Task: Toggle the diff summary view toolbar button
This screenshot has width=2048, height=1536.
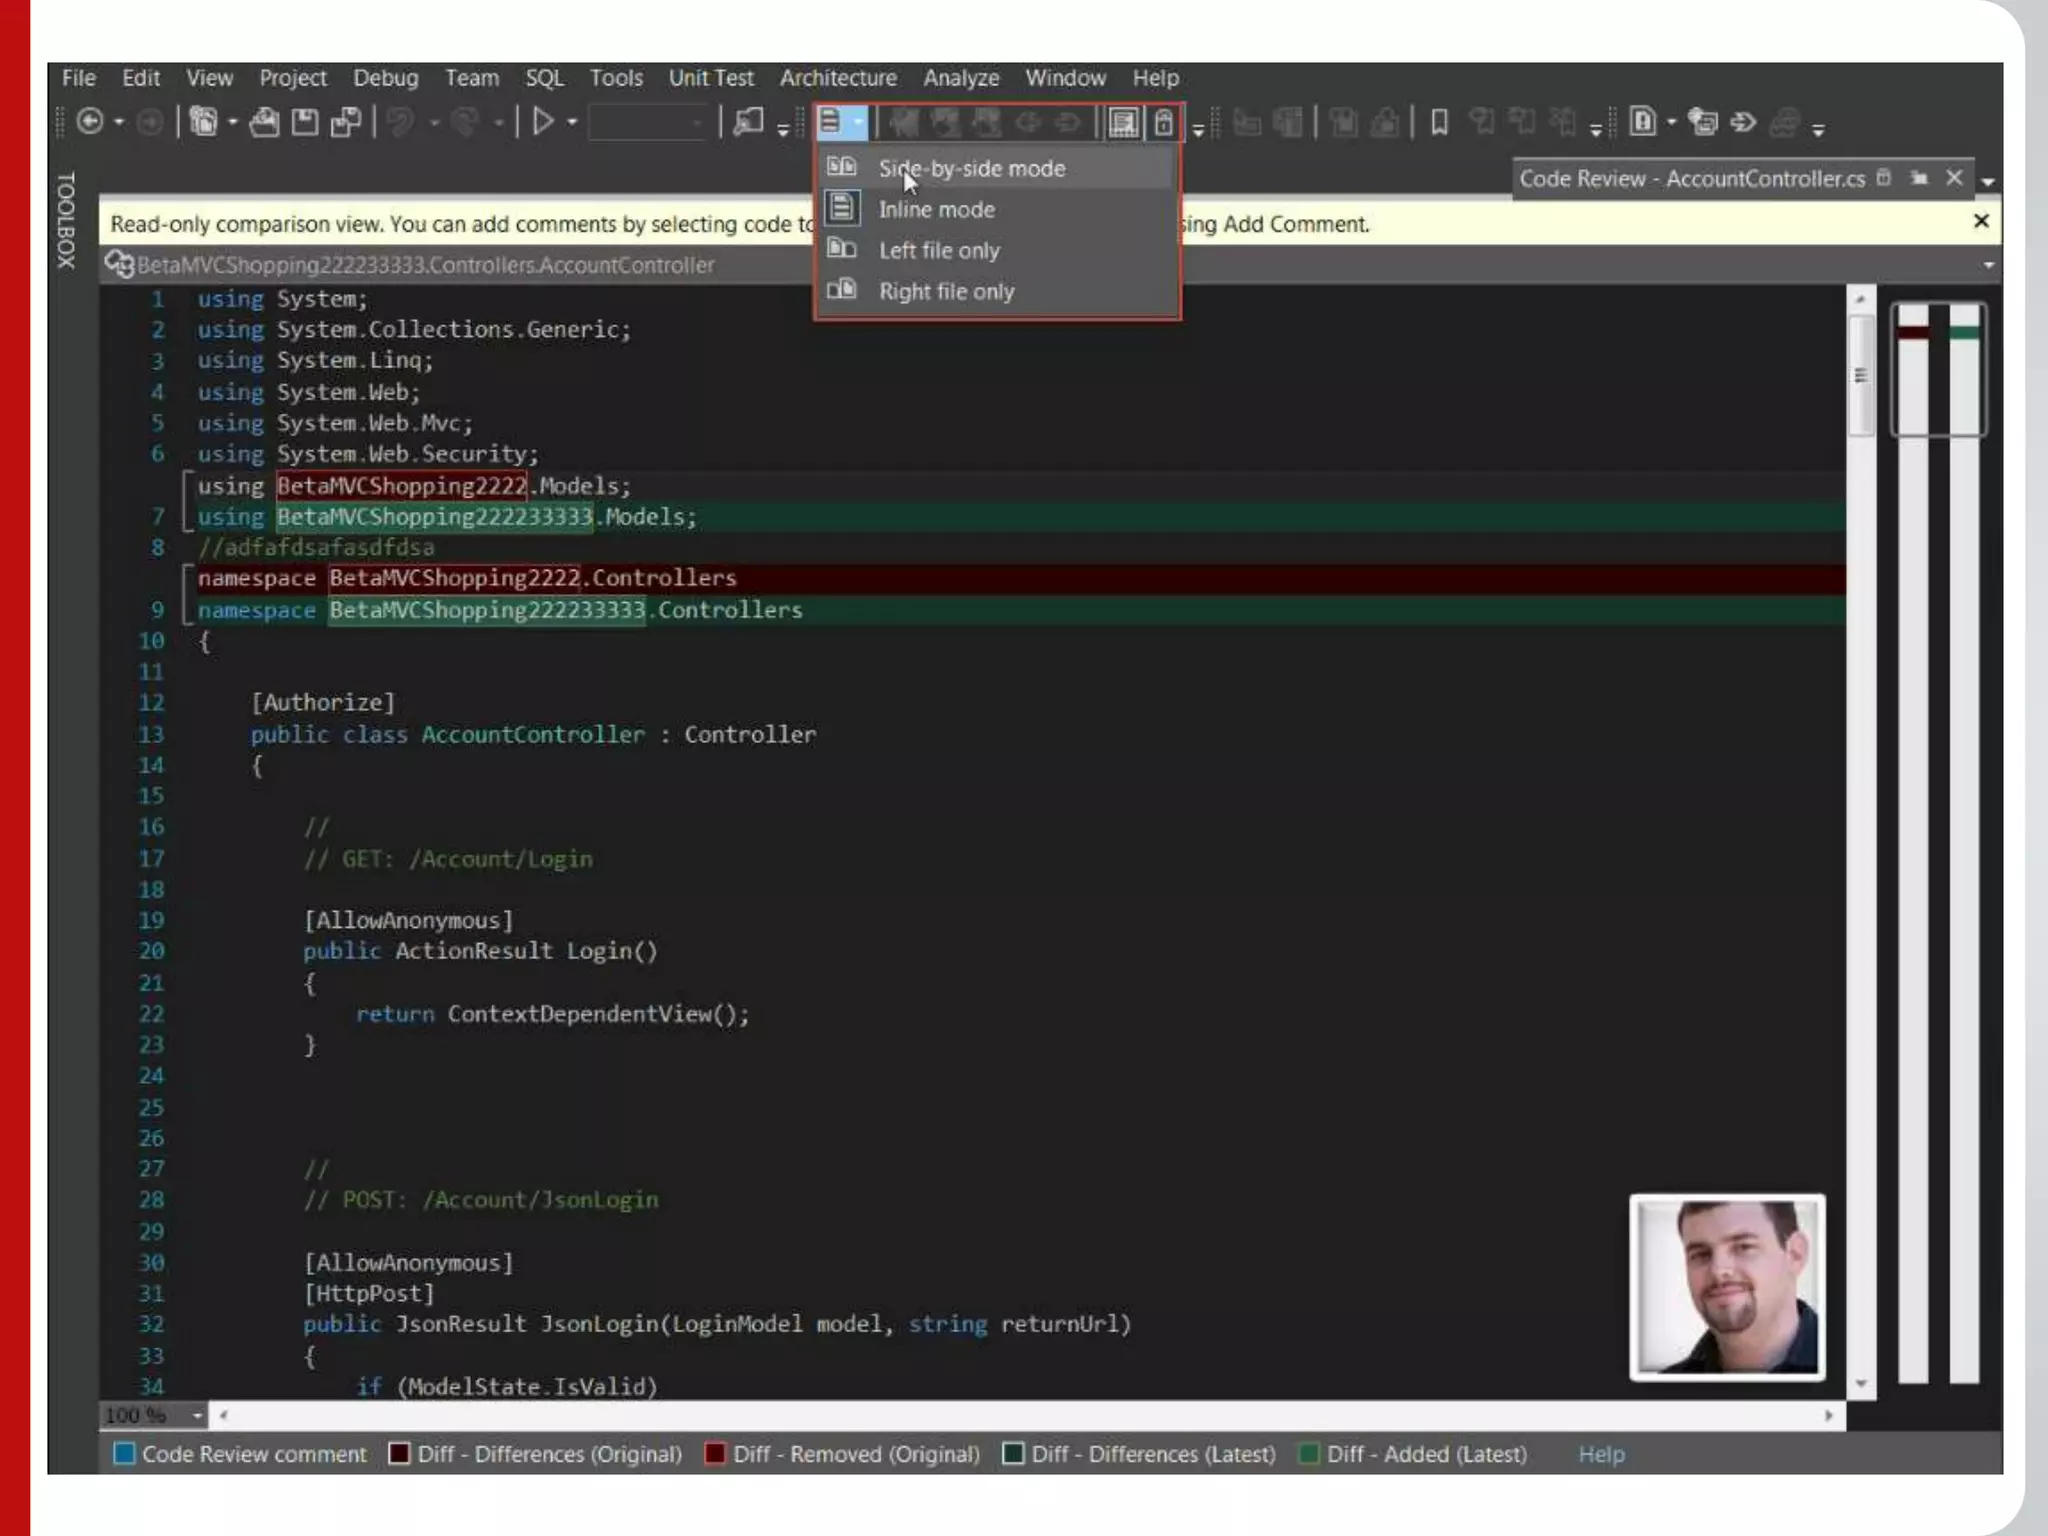Action: point(1124,123)
